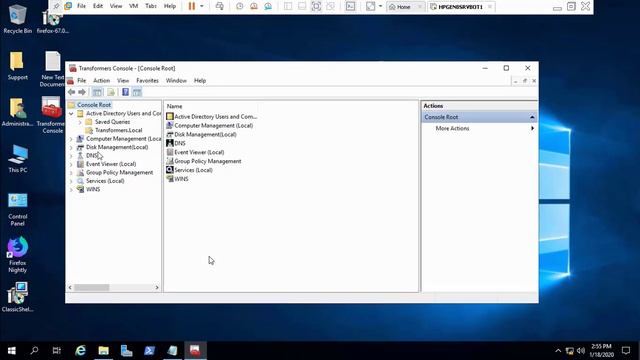This screenshot has width=640, height=360.
Task: Select ClassicShell desktop icon
Action: point(18,297)
